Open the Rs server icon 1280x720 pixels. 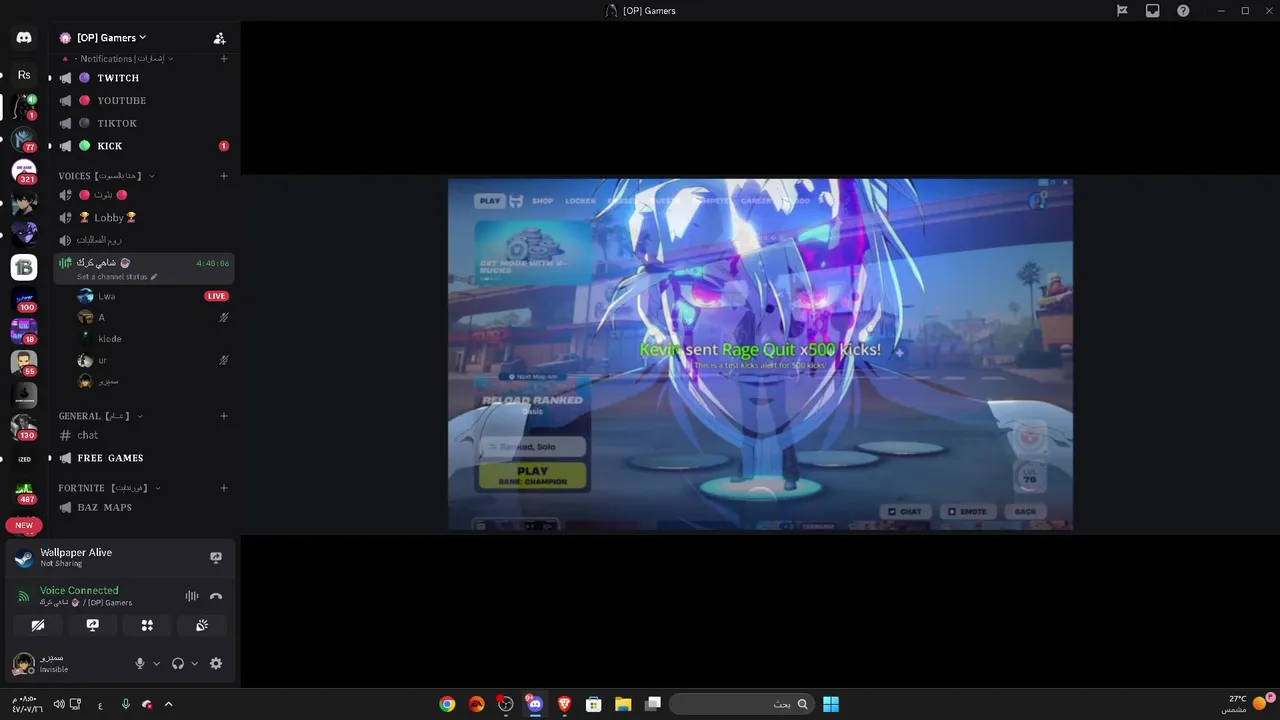(x=24, y=75)
